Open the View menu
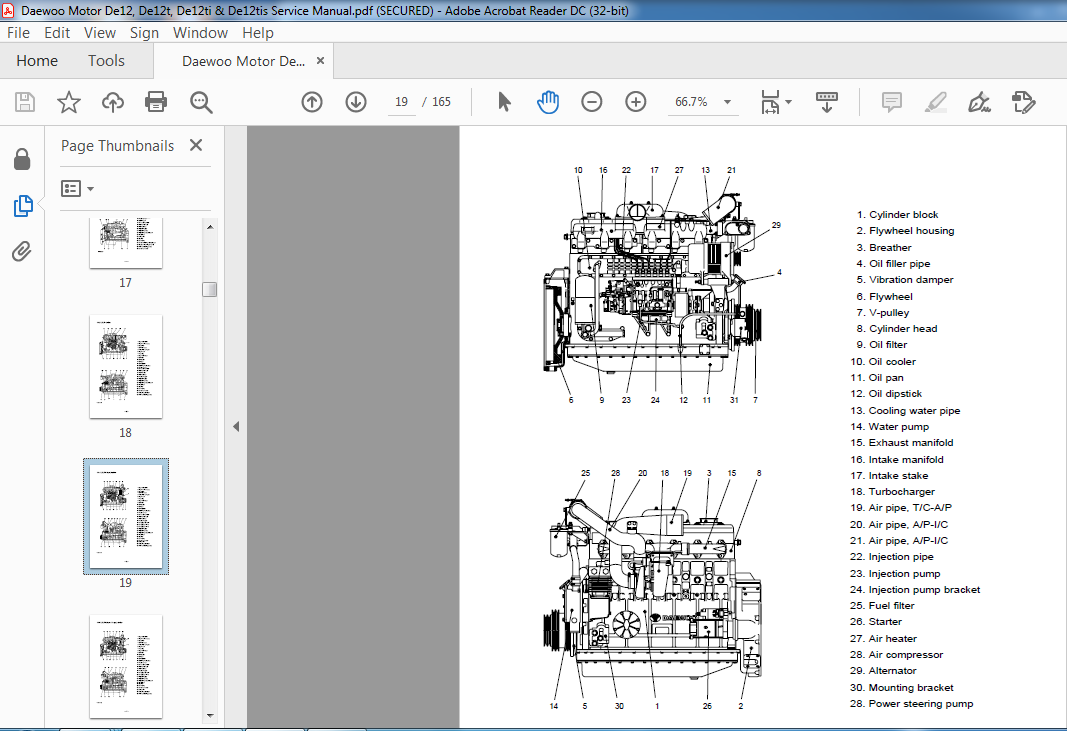This screenshot has height=731, width=1067. (100, 33)
